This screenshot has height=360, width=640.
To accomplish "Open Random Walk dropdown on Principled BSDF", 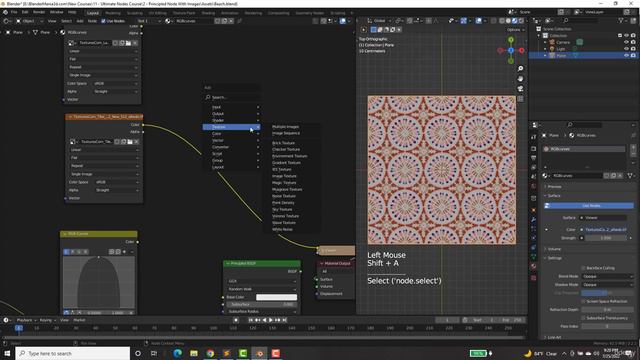I will coord(262,289).
